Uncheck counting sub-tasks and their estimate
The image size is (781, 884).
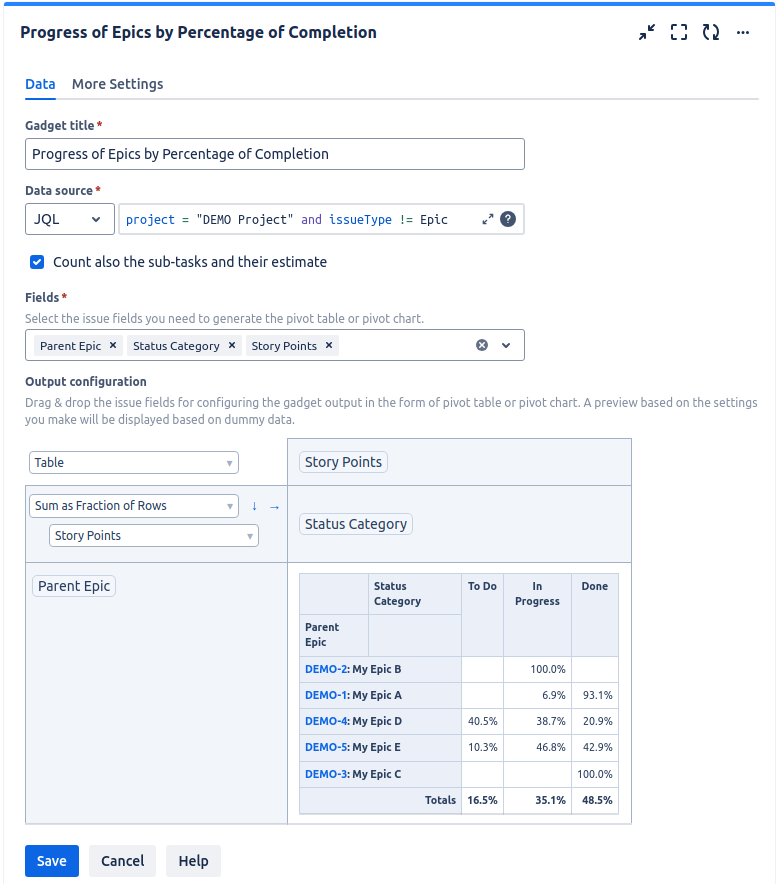tap(37, 262)
